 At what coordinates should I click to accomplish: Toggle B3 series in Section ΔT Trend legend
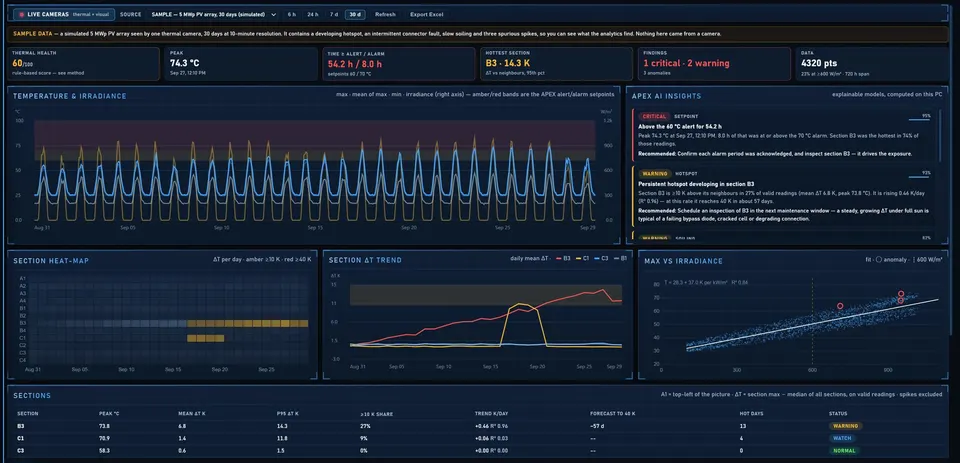click(563, 260)
